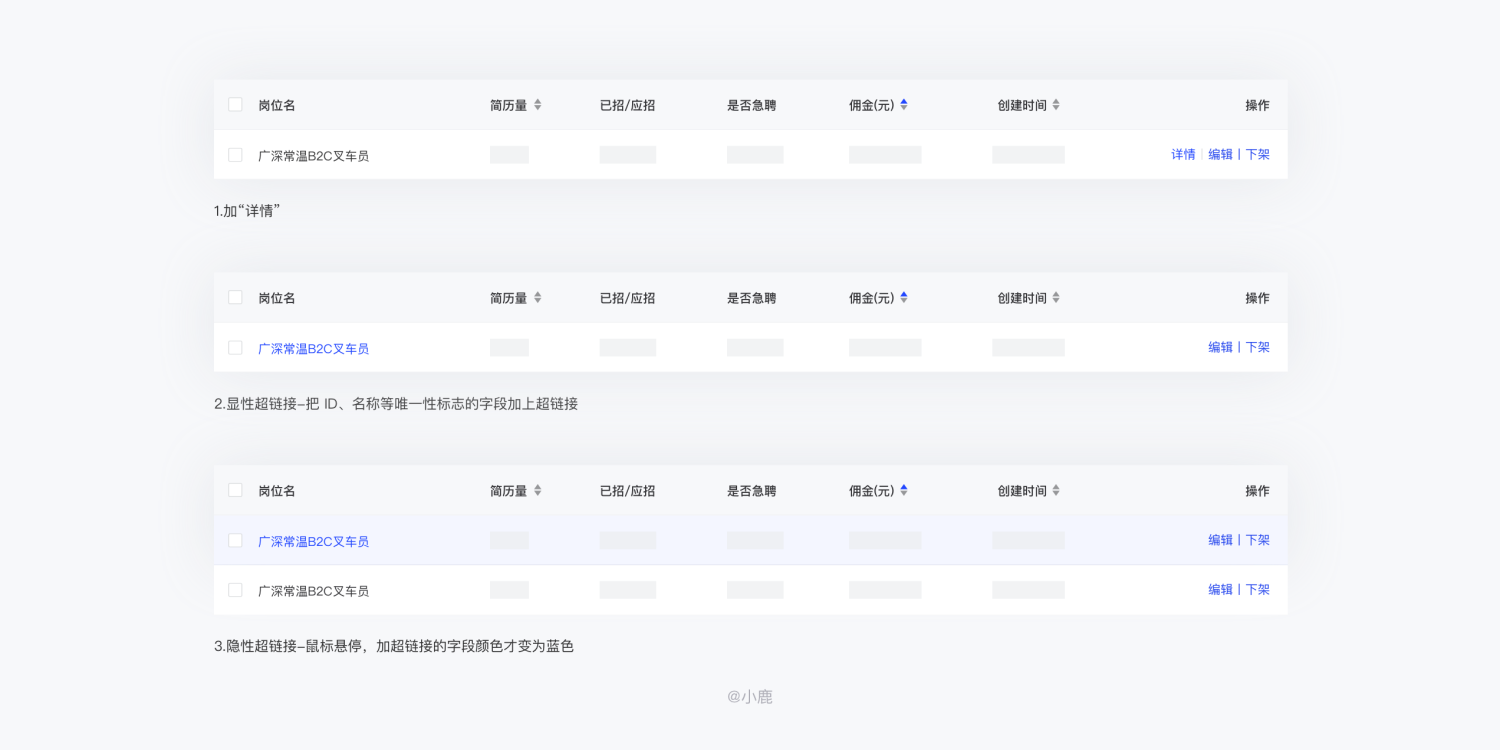
Task: Click 下架 in the middle table row
Action: click(x=1257, y=348)
